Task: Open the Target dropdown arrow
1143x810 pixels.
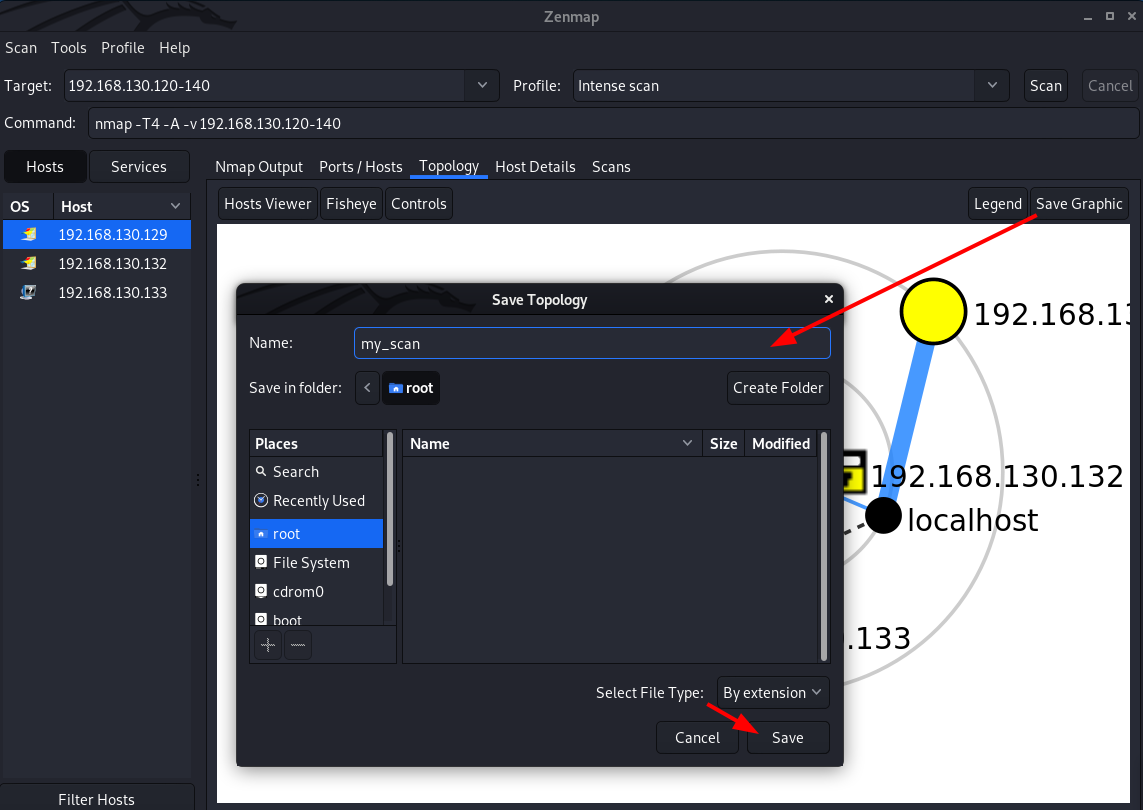Action: point(482,85)
